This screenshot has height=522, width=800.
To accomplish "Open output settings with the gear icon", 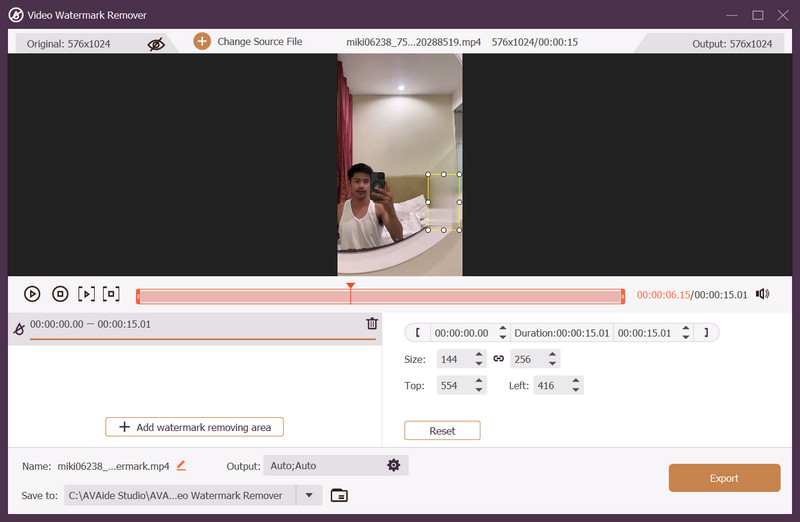I will [393, 465].
